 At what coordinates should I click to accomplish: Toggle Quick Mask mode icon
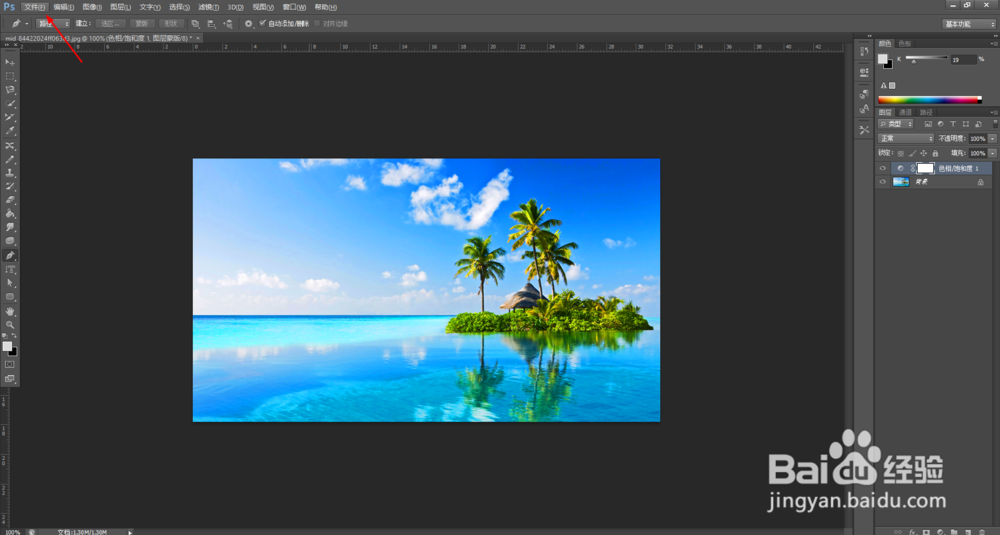(x=10, y=365)
